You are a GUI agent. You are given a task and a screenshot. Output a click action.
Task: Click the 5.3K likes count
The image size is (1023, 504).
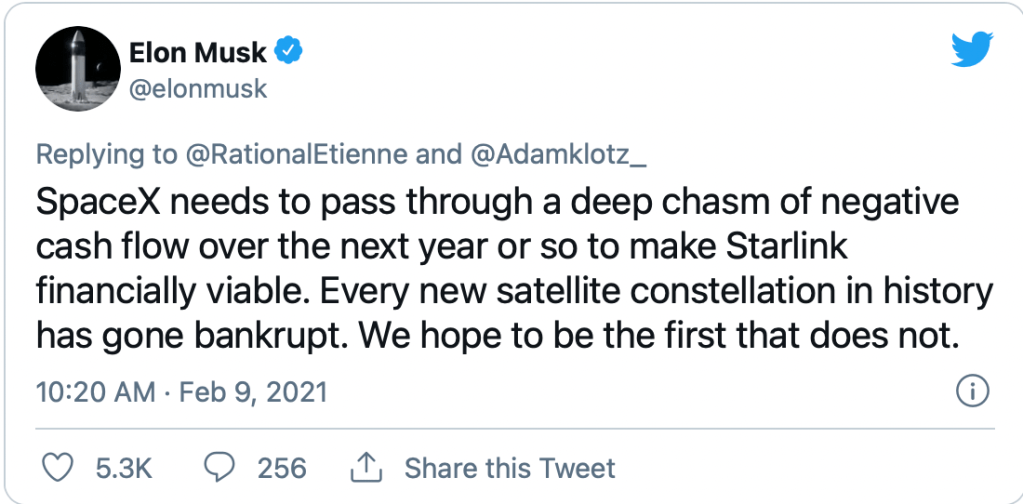pyautogui.click(x=121, y=467)
